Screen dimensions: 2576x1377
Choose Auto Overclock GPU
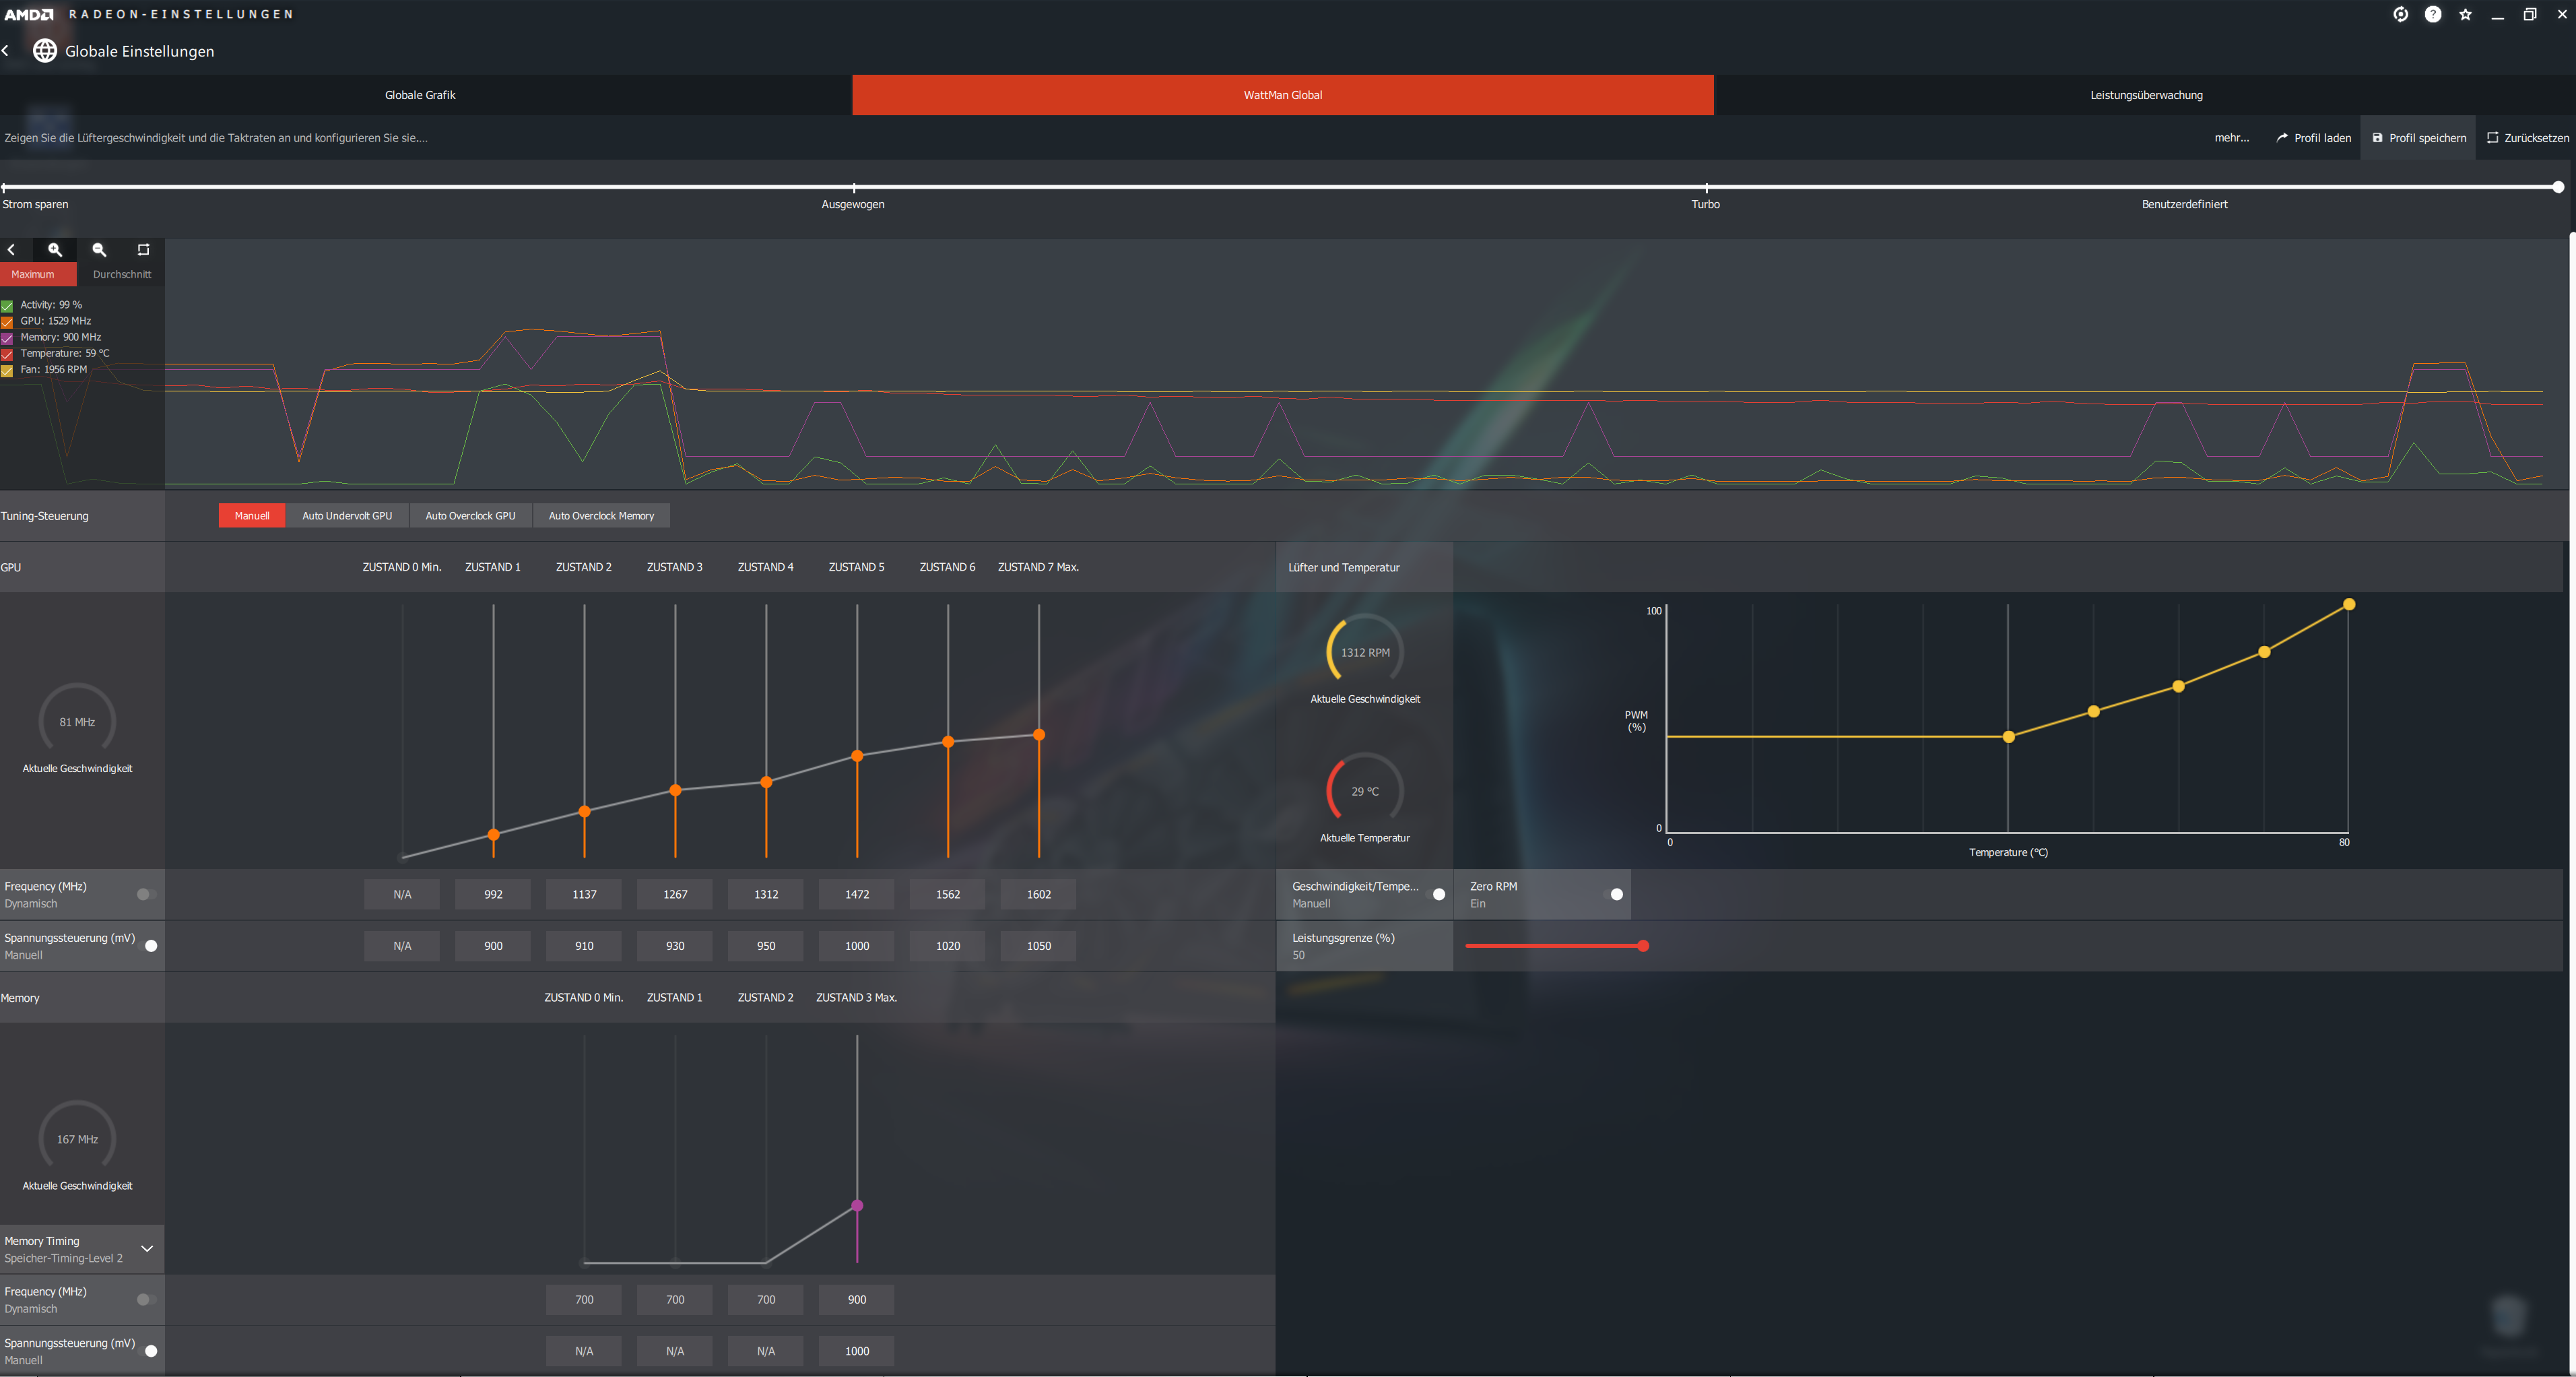[471, 516]
